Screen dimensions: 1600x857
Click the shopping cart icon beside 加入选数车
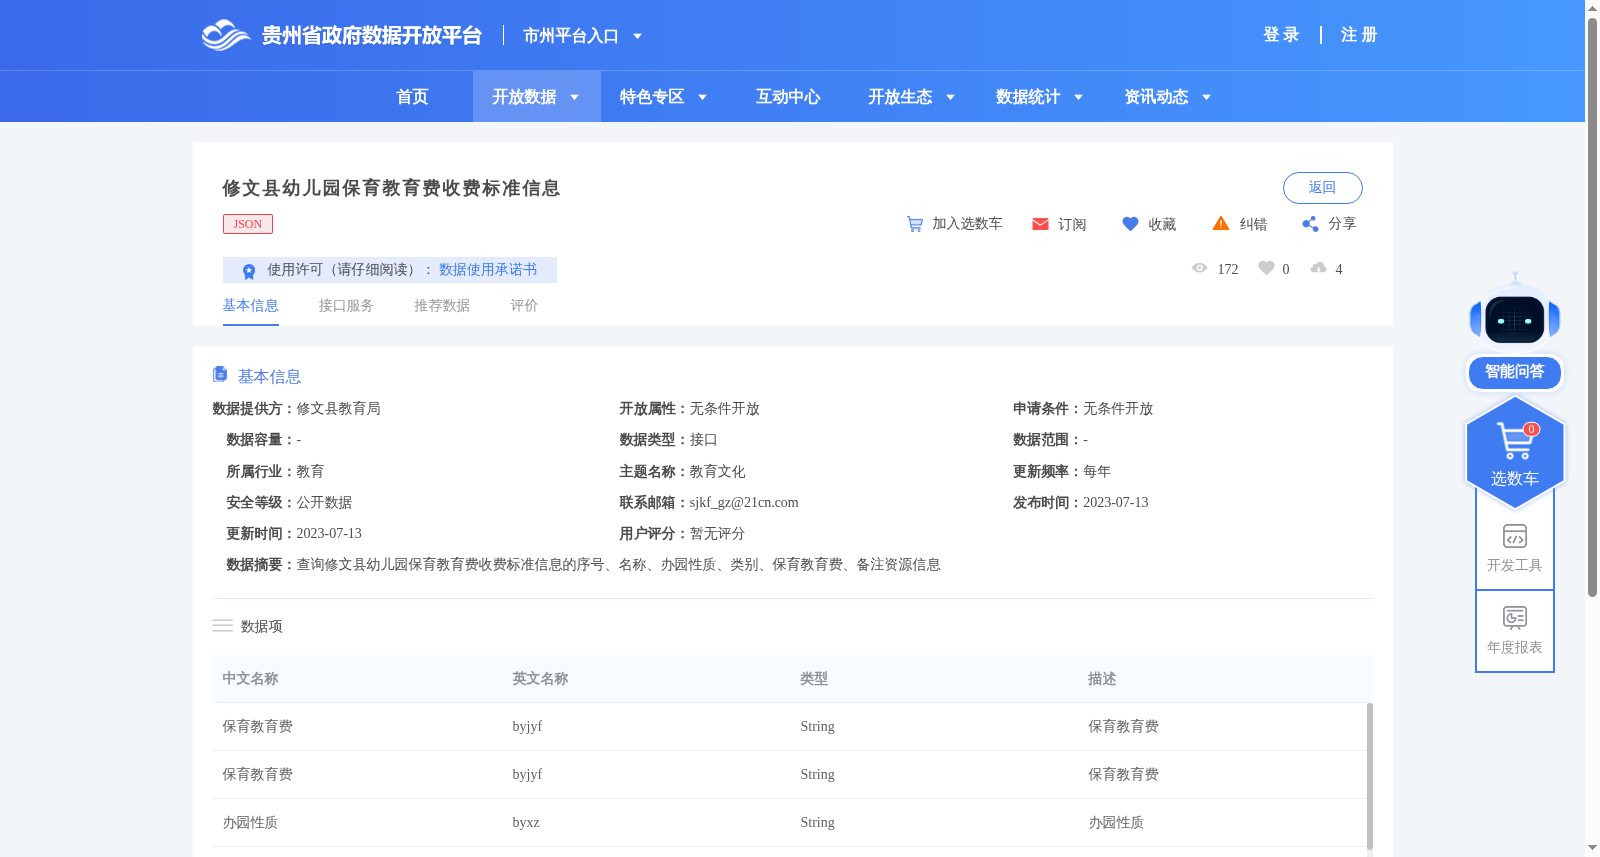(x=915, y=224)
